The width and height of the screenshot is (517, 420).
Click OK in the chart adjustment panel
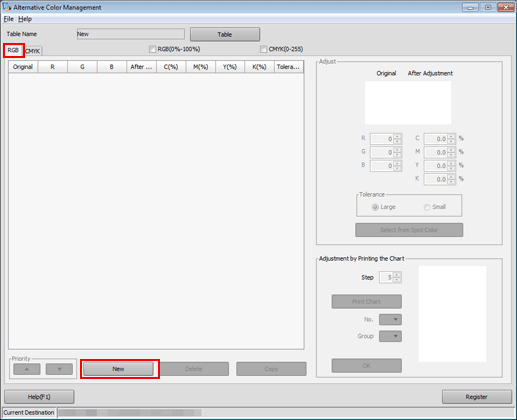tap(366, 366)
